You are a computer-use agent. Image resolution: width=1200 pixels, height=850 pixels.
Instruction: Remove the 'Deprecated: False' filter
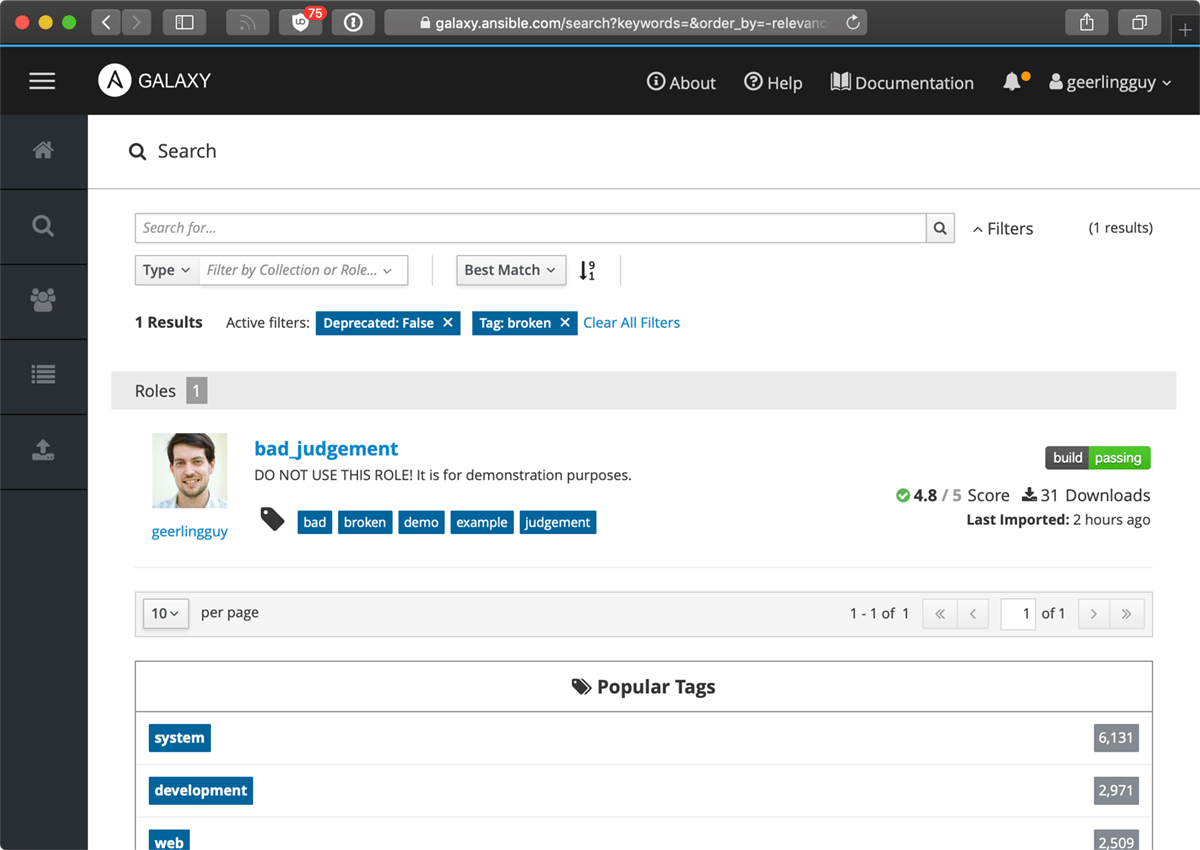(x=448, y=322)
